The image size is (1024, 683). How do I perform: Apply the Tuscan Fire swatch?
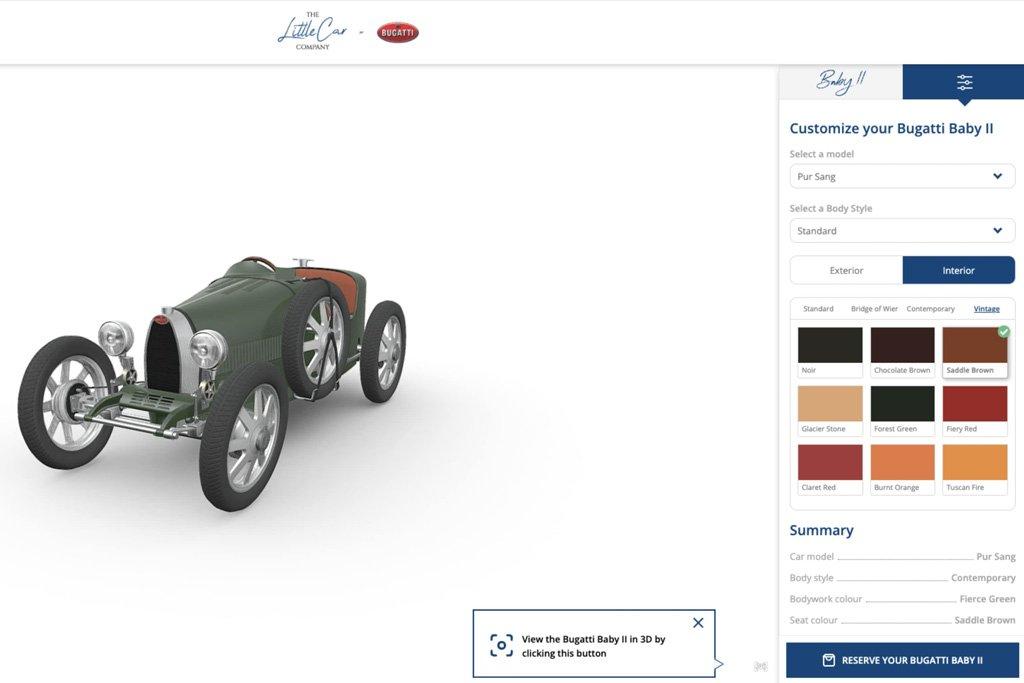point(974,469)
